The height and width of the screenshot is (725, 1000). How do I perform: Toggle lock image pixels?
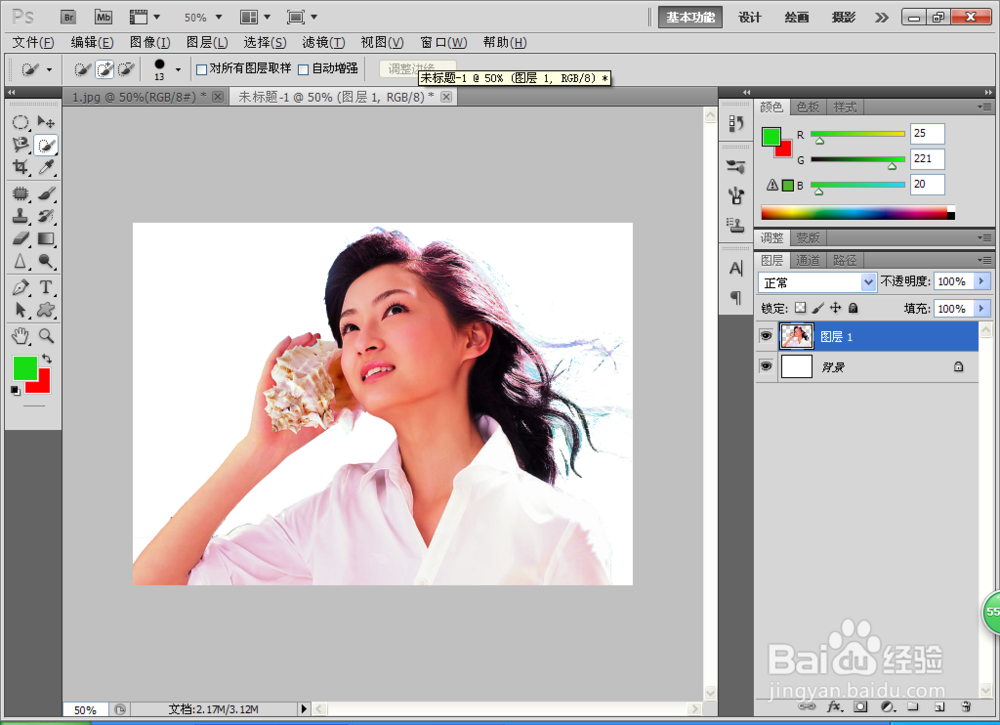(x=818, y=308)
